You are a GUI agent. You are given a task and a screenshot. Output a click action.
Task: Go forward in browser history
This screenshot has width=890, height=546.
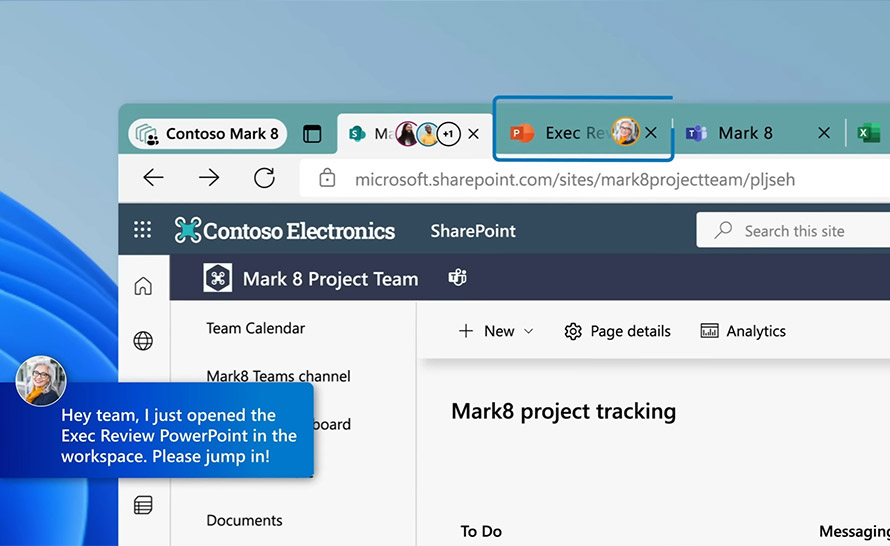[x=209, y=178]
